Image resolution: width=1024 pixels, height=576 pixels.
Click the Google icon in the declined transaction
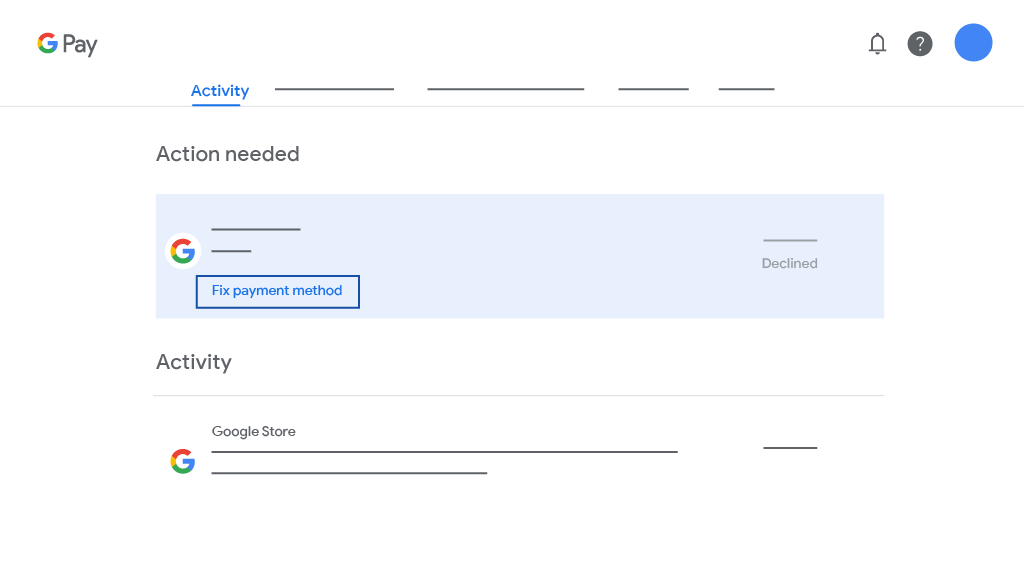(183, 251)
